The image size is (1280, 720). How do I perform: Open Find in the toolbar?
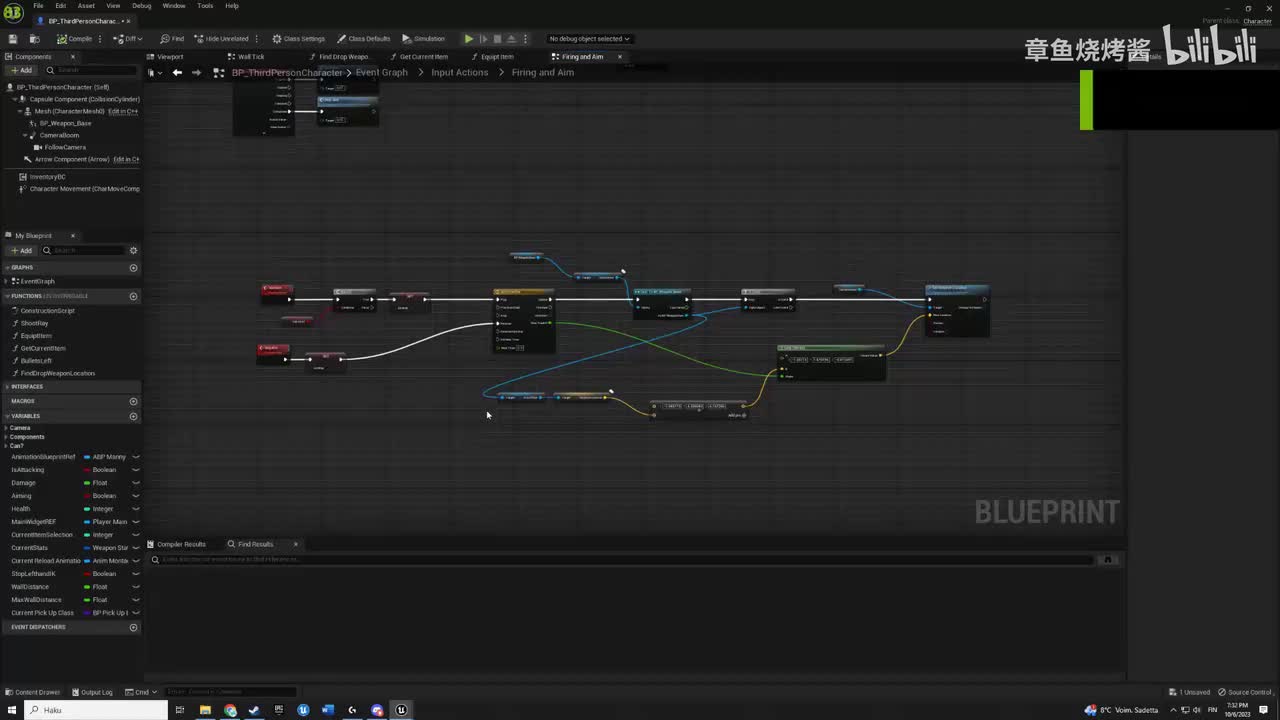(172, 39)
